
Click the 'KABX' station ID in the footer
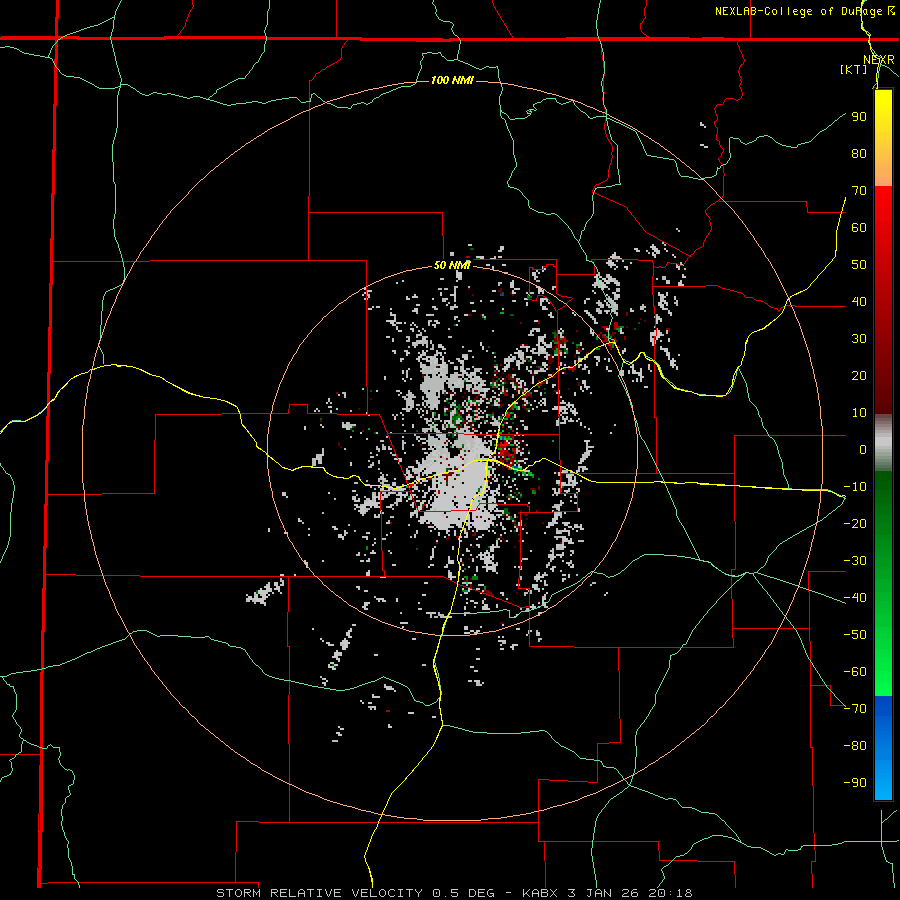pyautogui.click(x=540, y=893)
